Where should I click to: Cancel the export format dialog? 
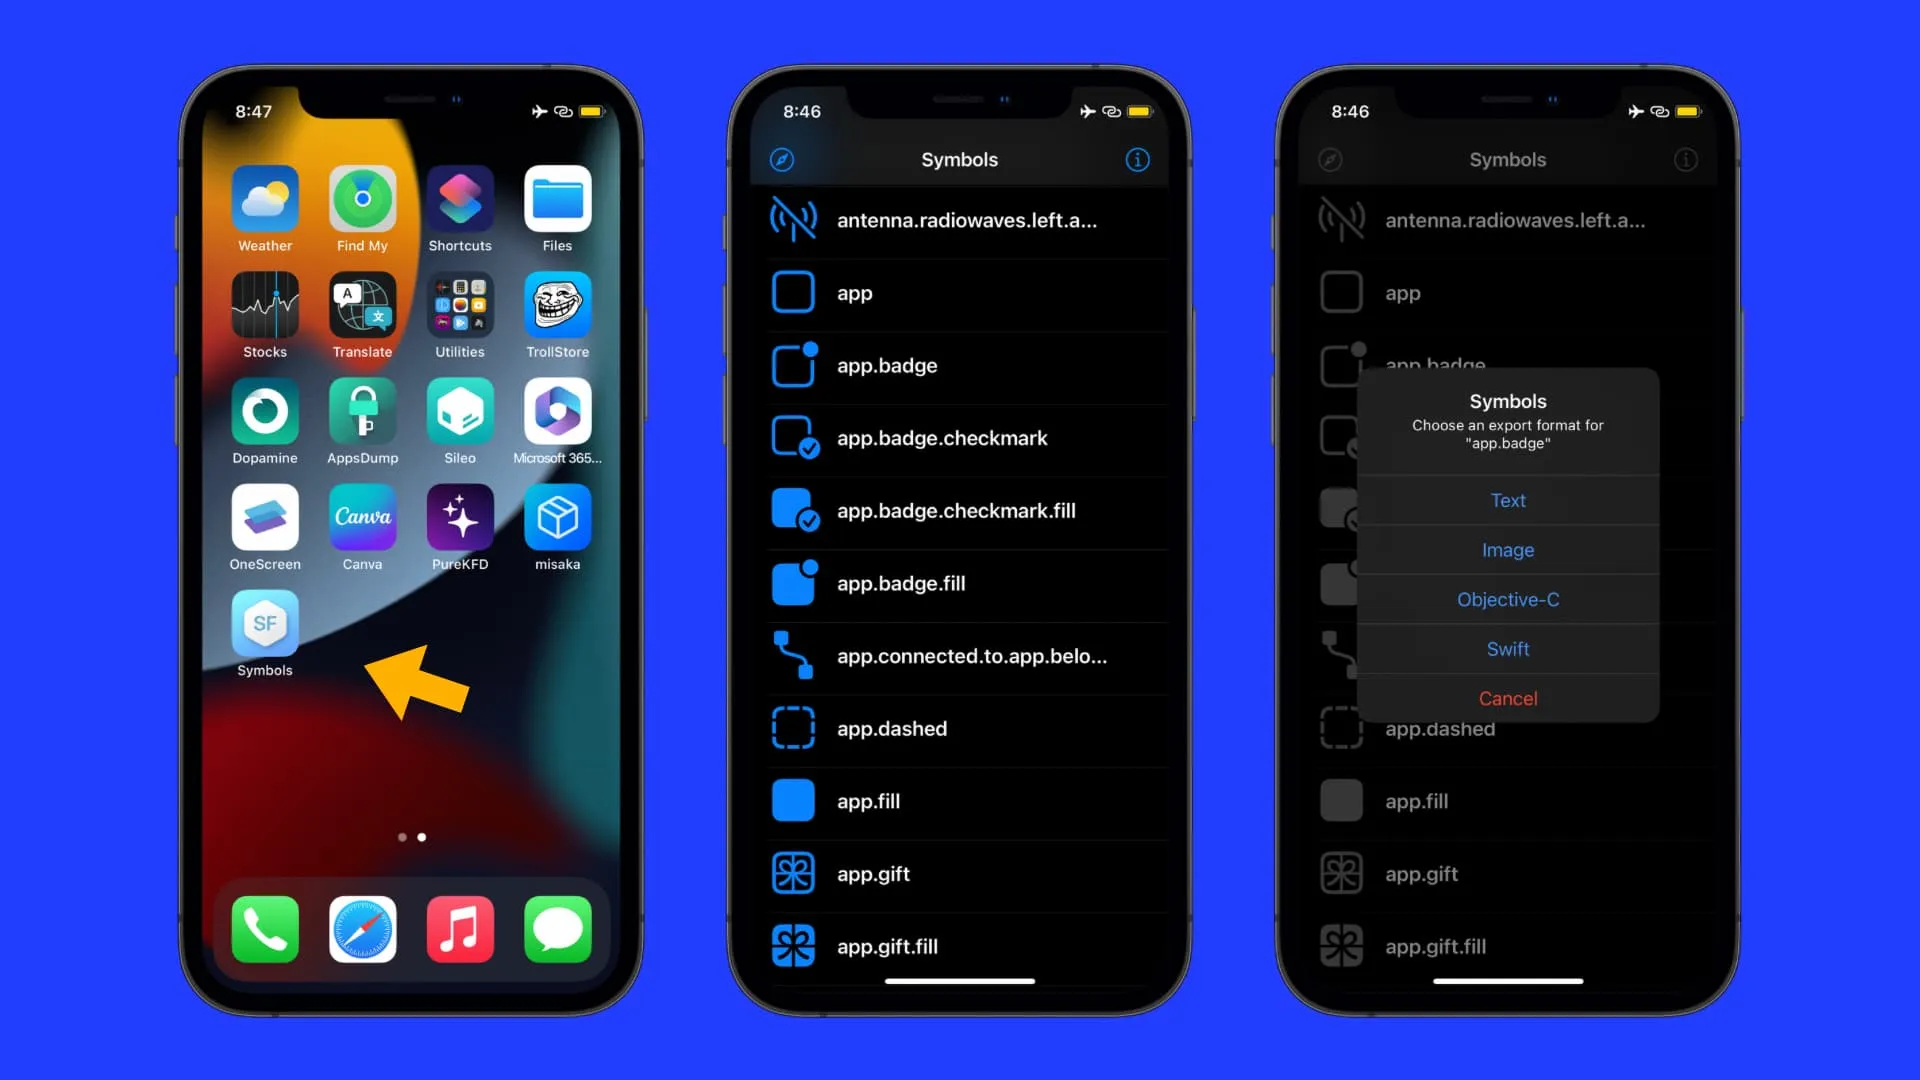click(1507, 698)
